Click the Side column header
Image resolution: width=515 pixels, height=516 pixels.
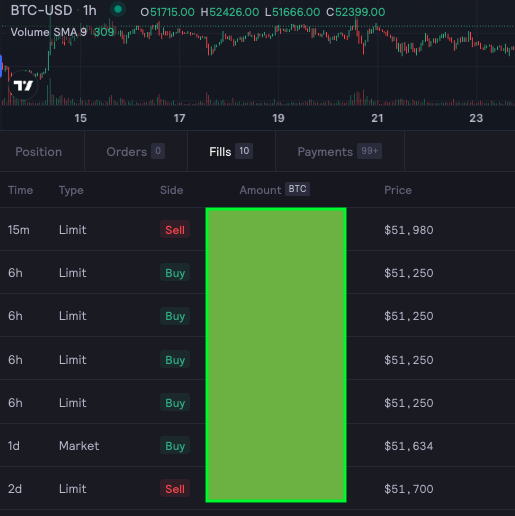pos(171,190)
